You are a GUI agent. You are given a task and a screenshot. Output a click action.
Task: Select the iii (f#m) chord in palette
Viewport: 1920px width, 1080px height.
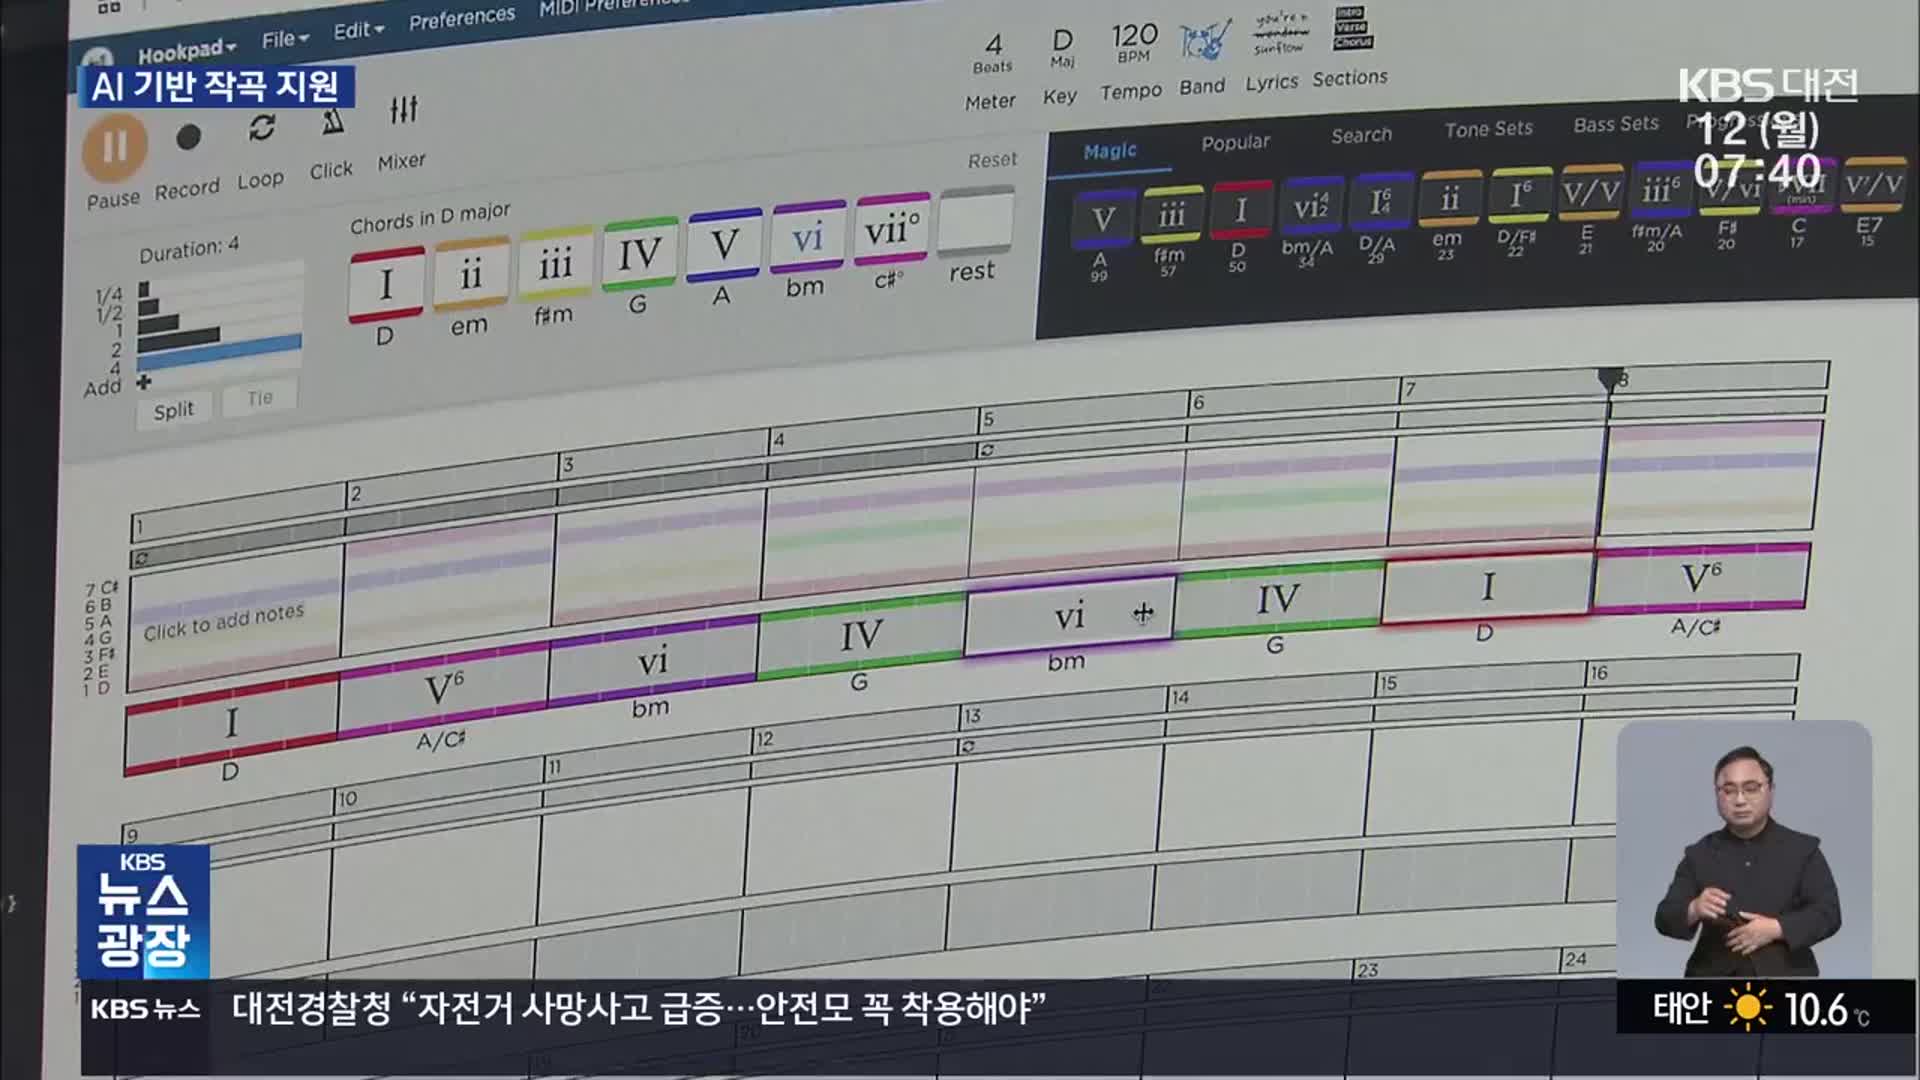pyautogui.click(x=555, y=265)
